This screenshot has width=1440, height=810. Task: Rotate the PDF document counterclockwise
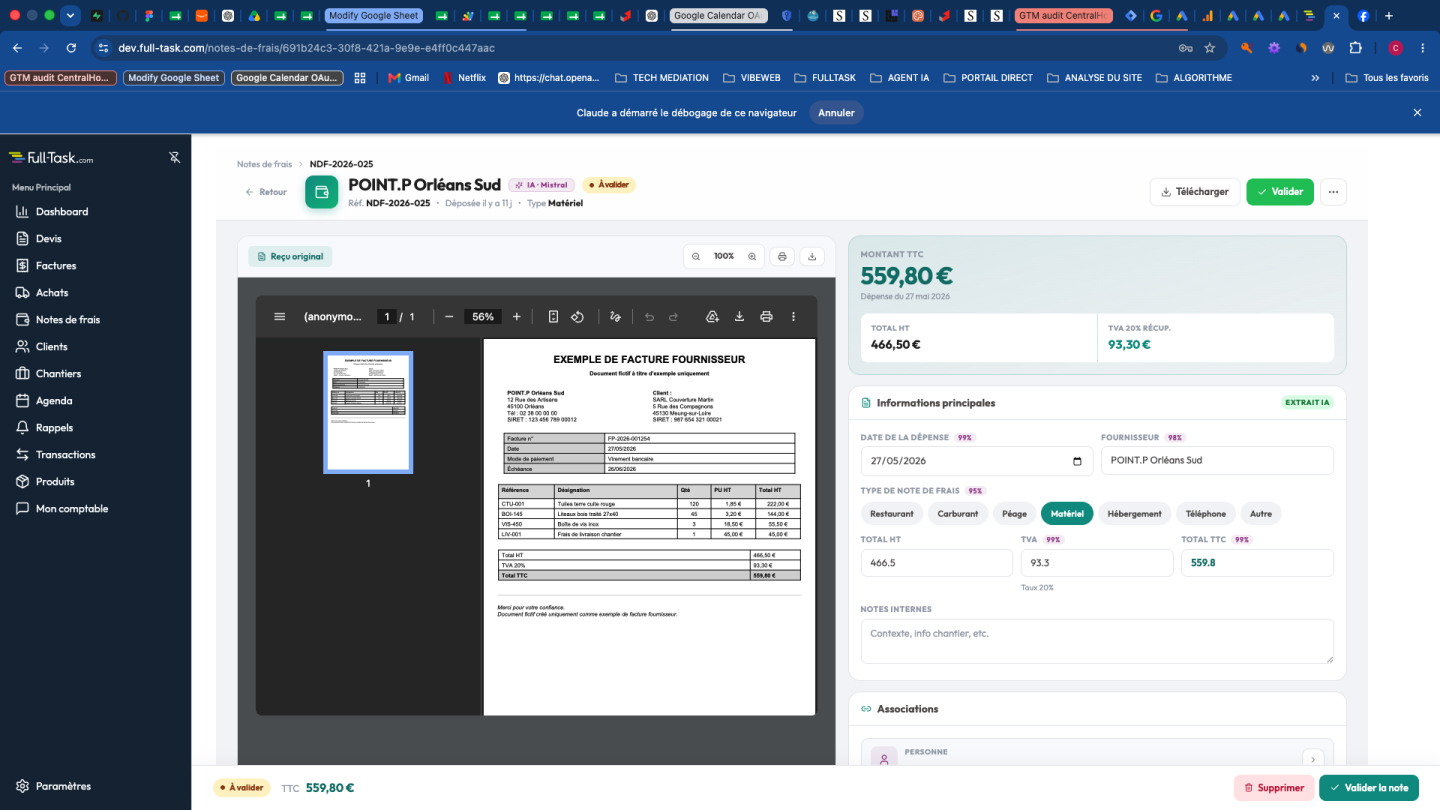click(x=577, y=316)
